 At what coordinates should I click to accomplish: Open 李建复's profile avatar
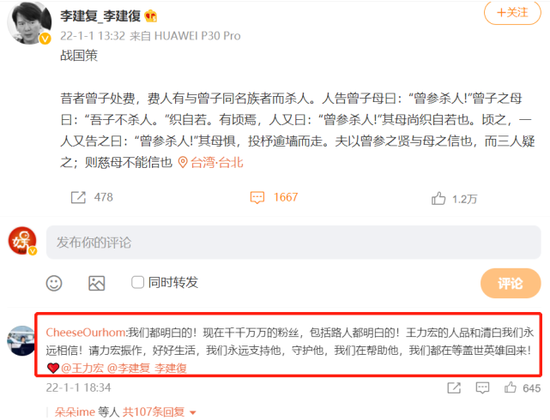click(x=29, y=24)
